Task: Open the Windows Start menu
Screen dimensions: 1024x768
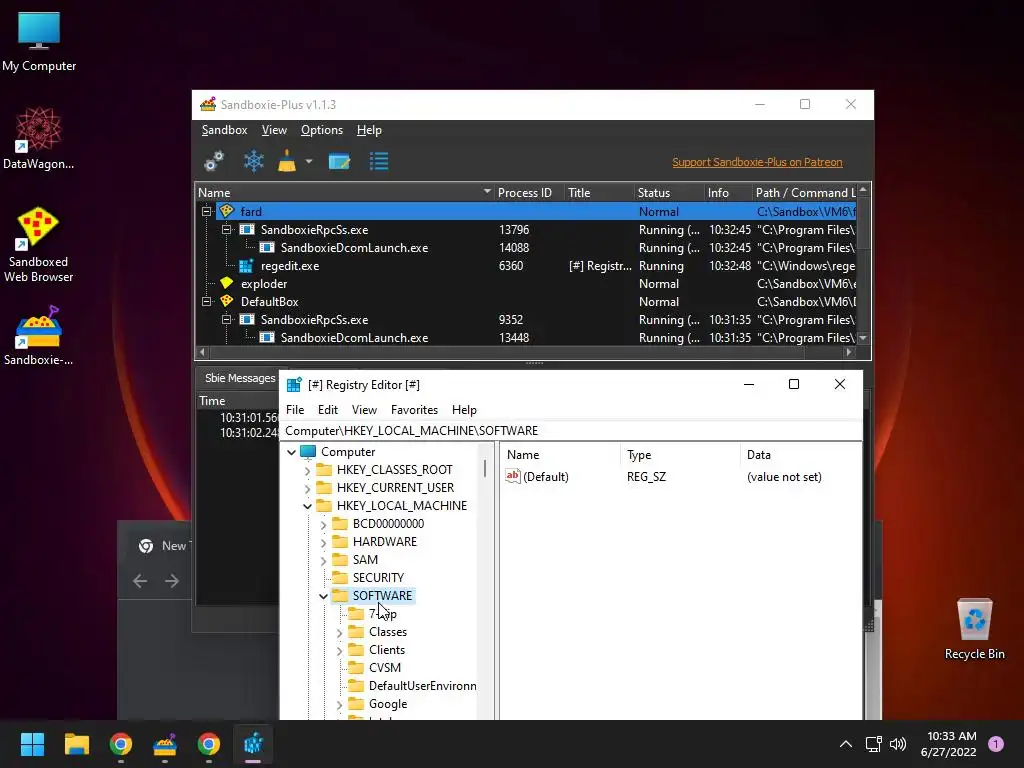Action: point(32,744)
